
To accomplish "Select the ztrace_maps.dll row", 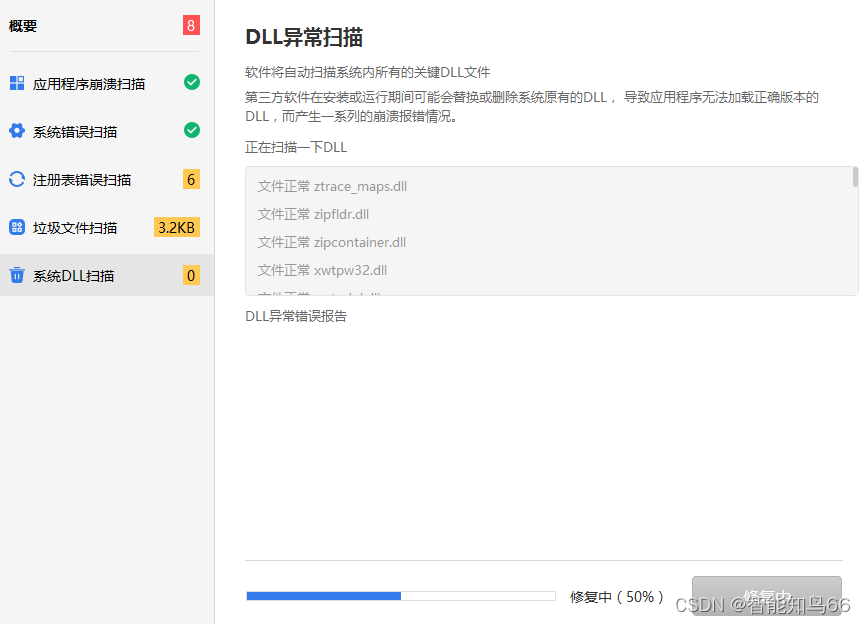I will [332, 187].
